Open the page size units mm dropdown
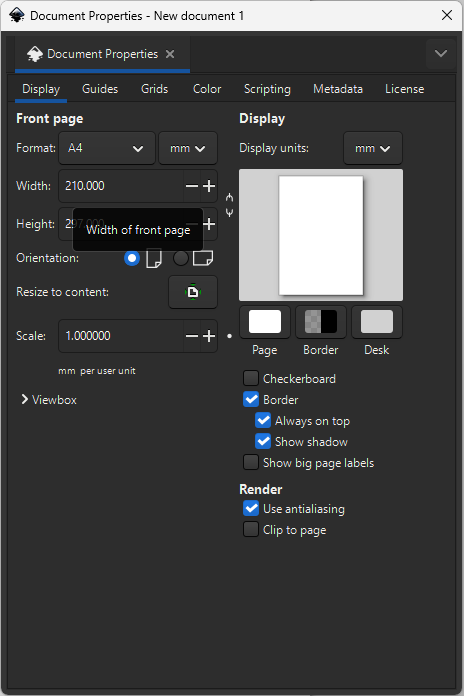Screen dimensions: 464x696 pos(188,148)
